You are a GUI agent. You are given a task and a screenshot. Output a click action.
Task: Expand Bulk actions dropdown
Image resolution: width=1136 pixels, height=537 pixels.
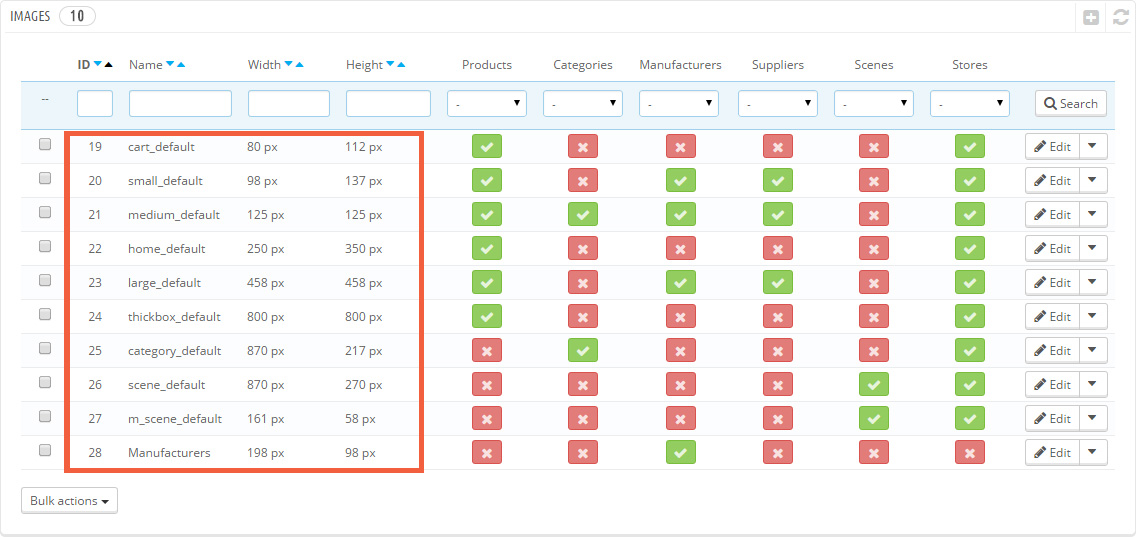coord(70,501)
